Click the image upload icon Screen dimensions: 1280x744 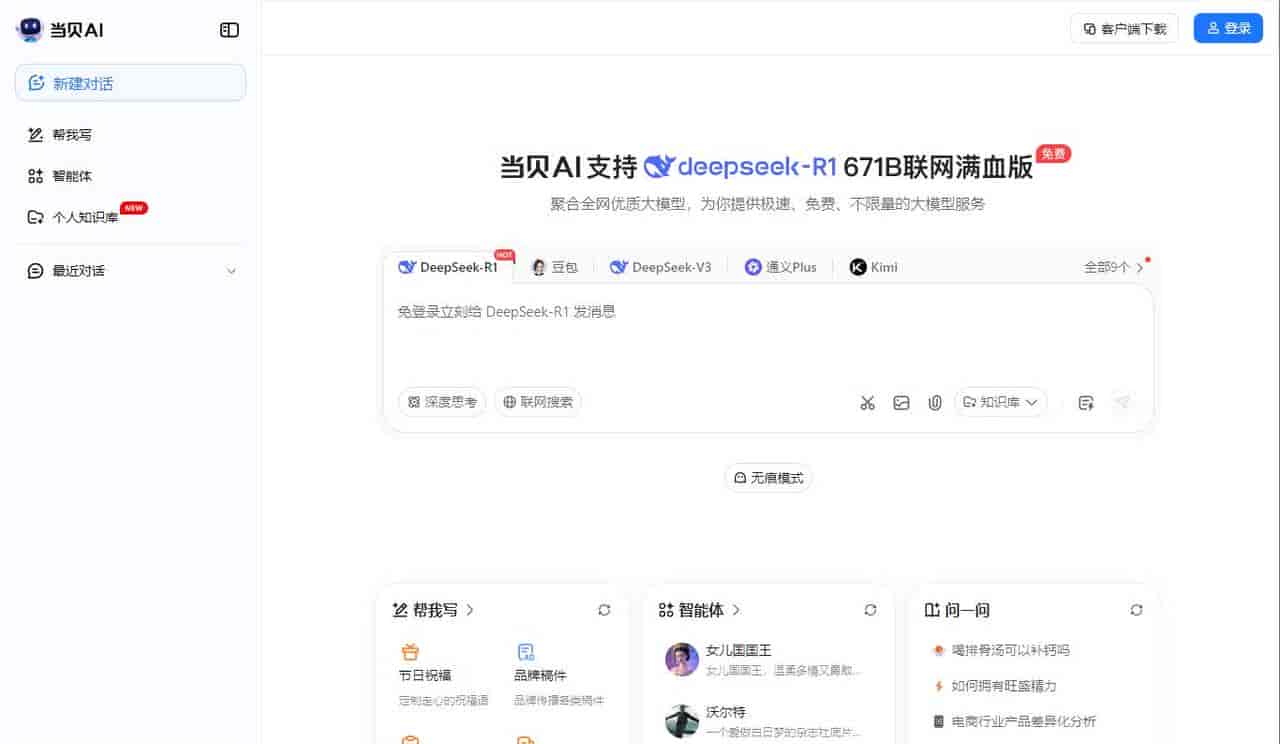[x=901, y=403]
